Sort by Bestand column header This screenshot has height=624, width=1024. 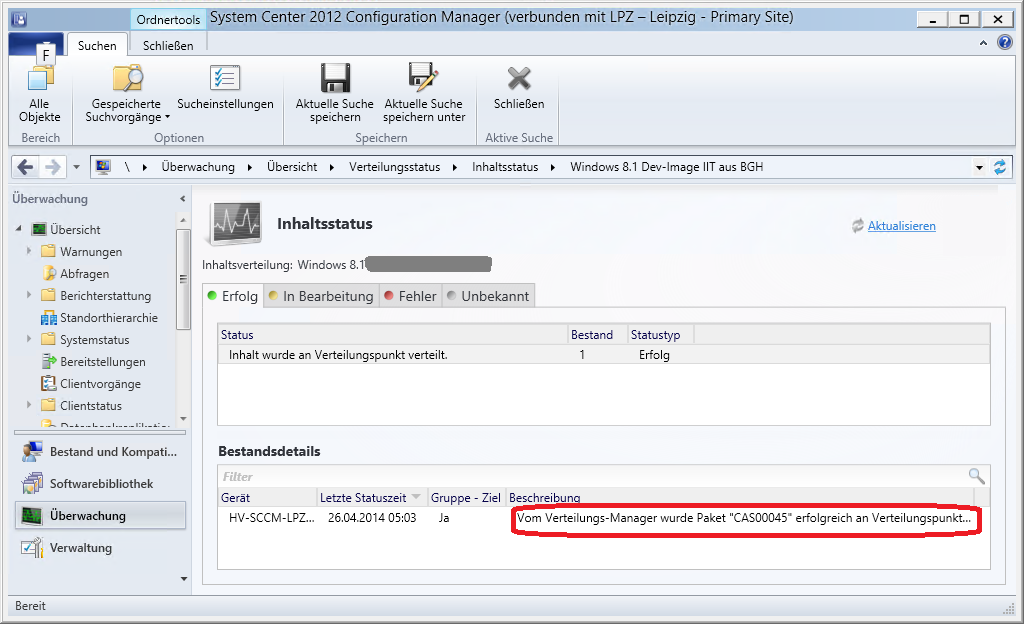coord(598,335)
